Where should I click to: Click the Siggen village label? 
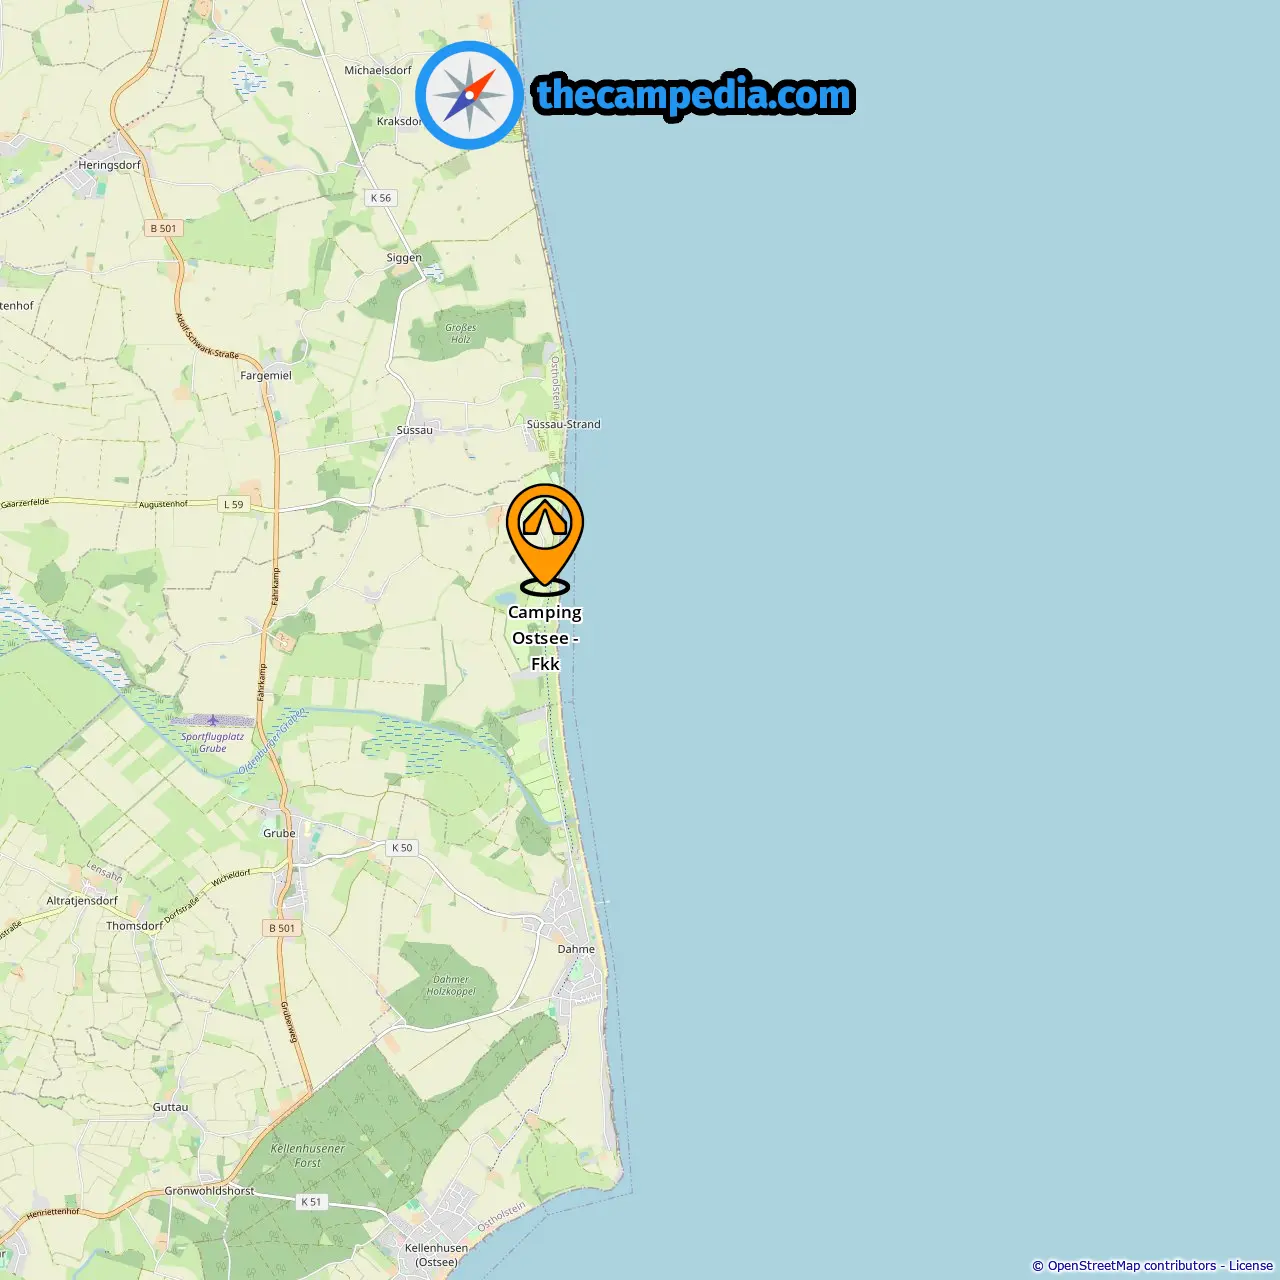(404, 257)
